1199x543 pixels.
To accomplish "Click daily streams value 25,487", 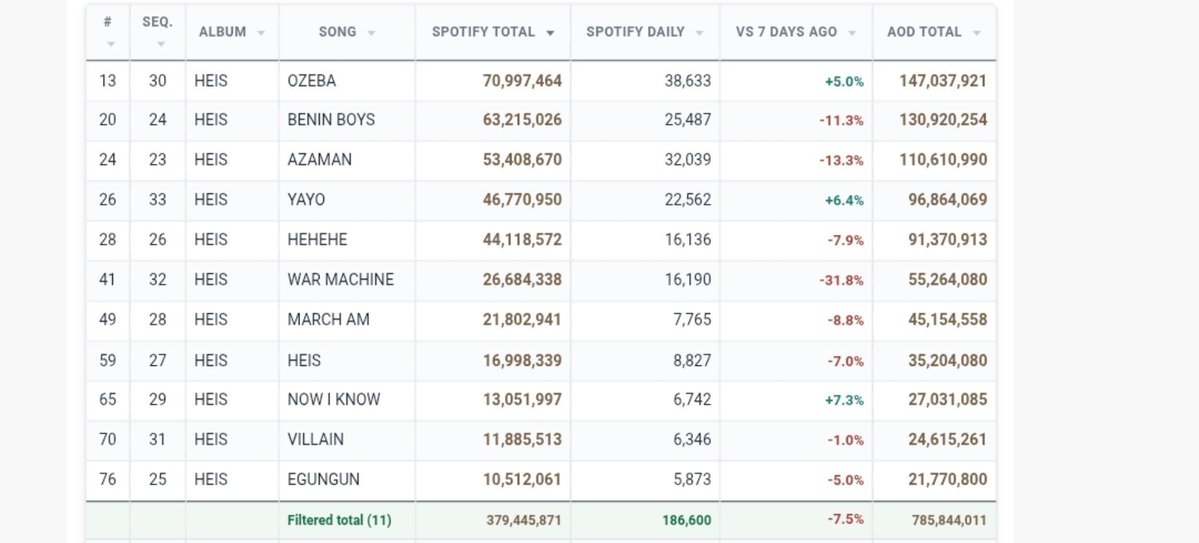I will click(687, 120).
